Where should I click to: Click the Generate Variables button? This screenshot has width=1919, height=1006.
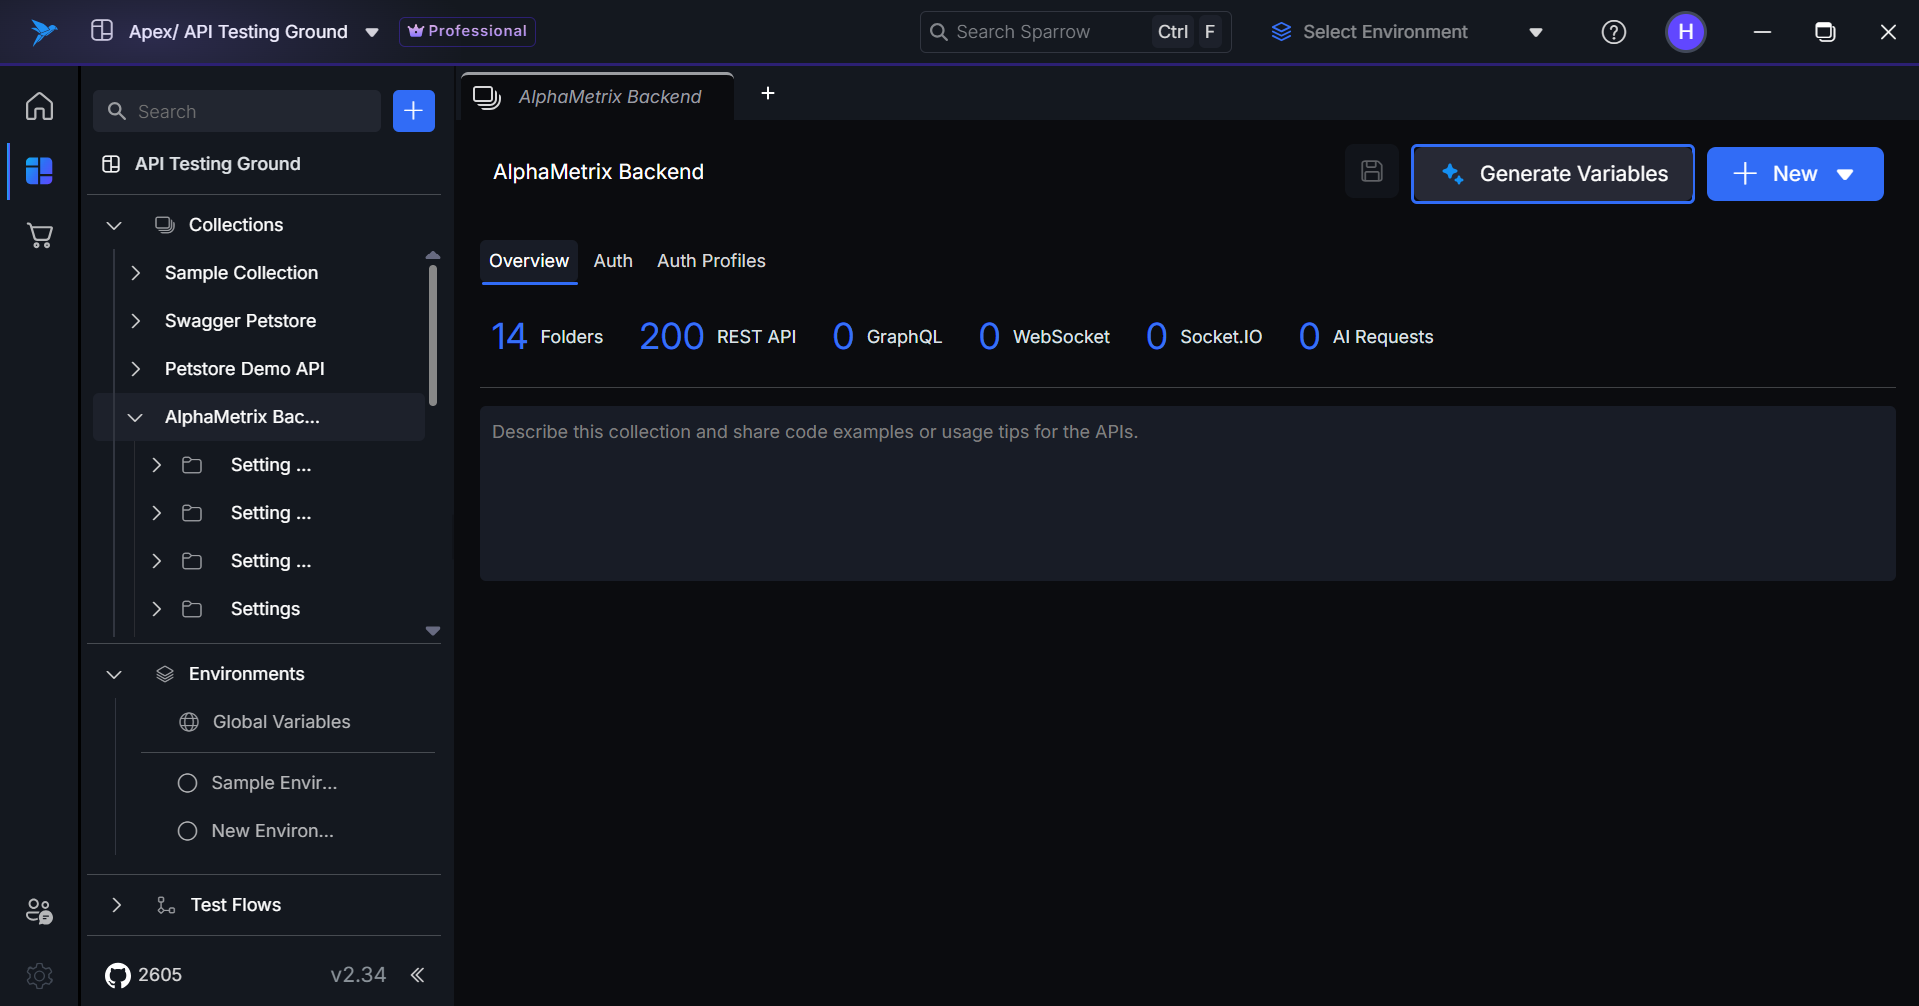pos(1552,174)
